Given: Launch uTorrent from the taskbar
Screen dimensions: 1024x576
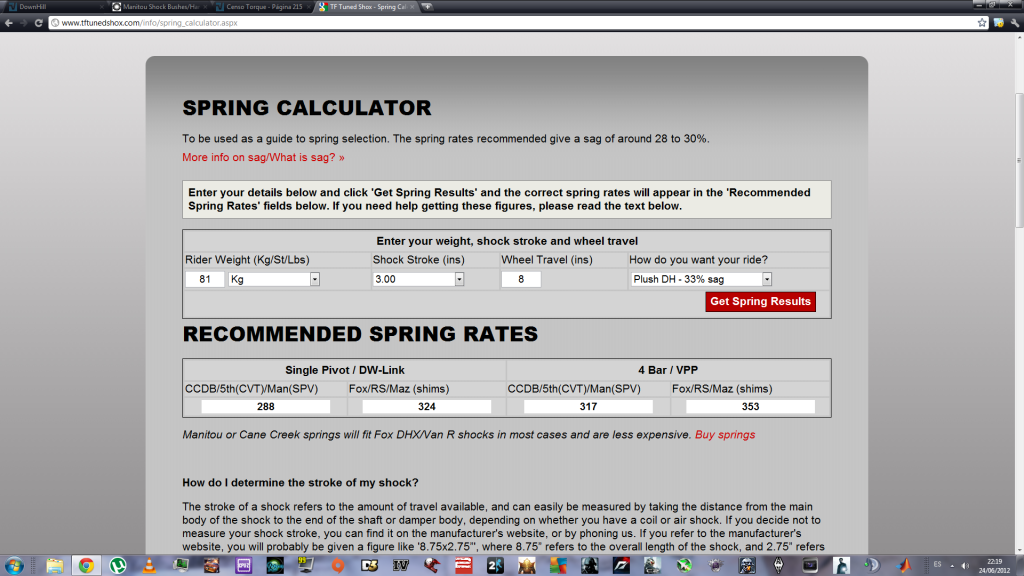Looking at the screenshot, I should [x=118, y=566].
